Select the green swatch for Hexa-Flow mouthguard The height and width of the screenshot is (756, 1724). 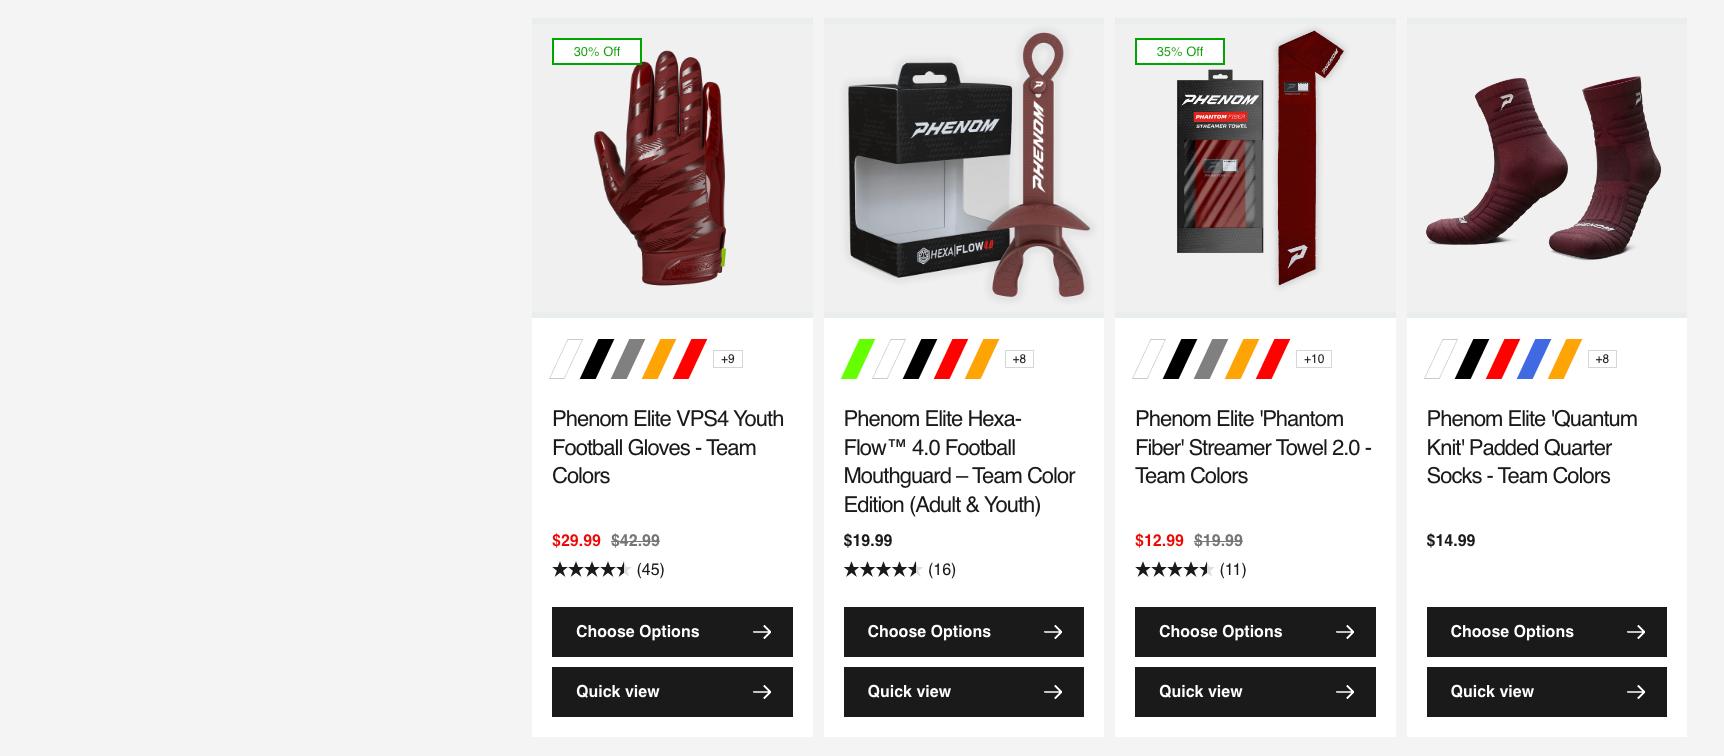[x=858, y=359]
